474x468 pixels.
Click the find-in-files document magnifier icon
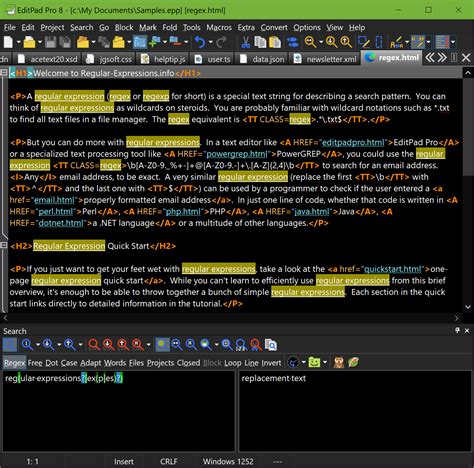click(x=271, y=344)
